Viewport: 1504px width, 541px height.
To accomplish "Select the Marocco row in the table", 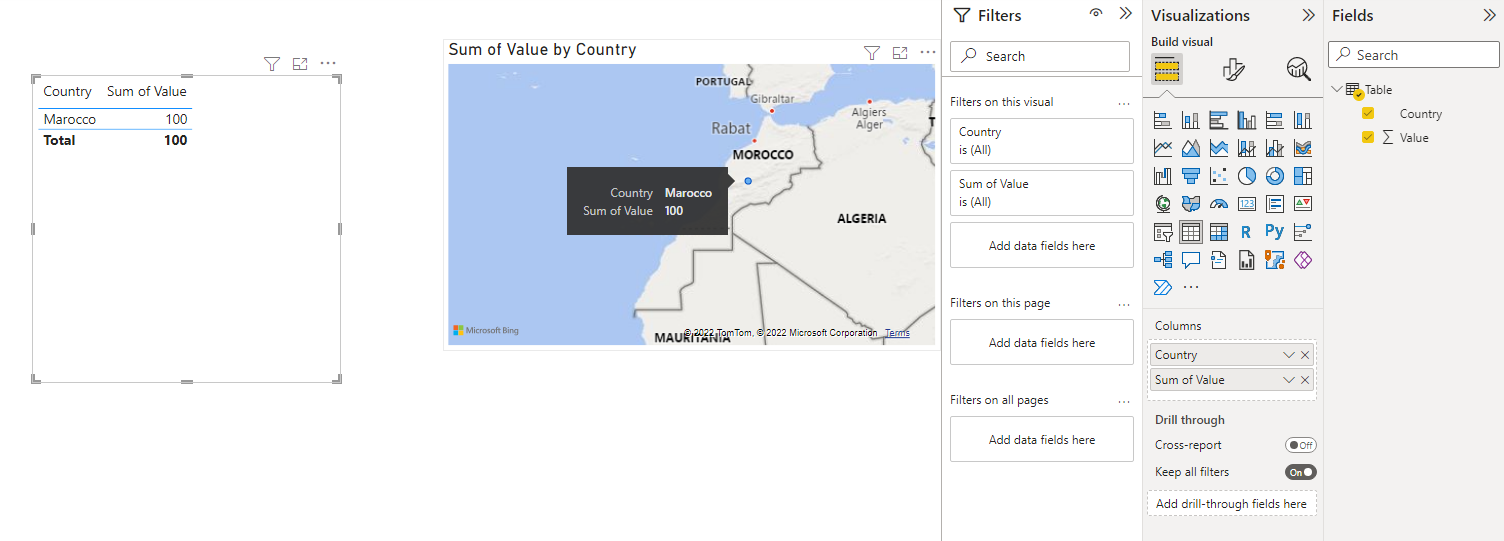I will (114, 119).
